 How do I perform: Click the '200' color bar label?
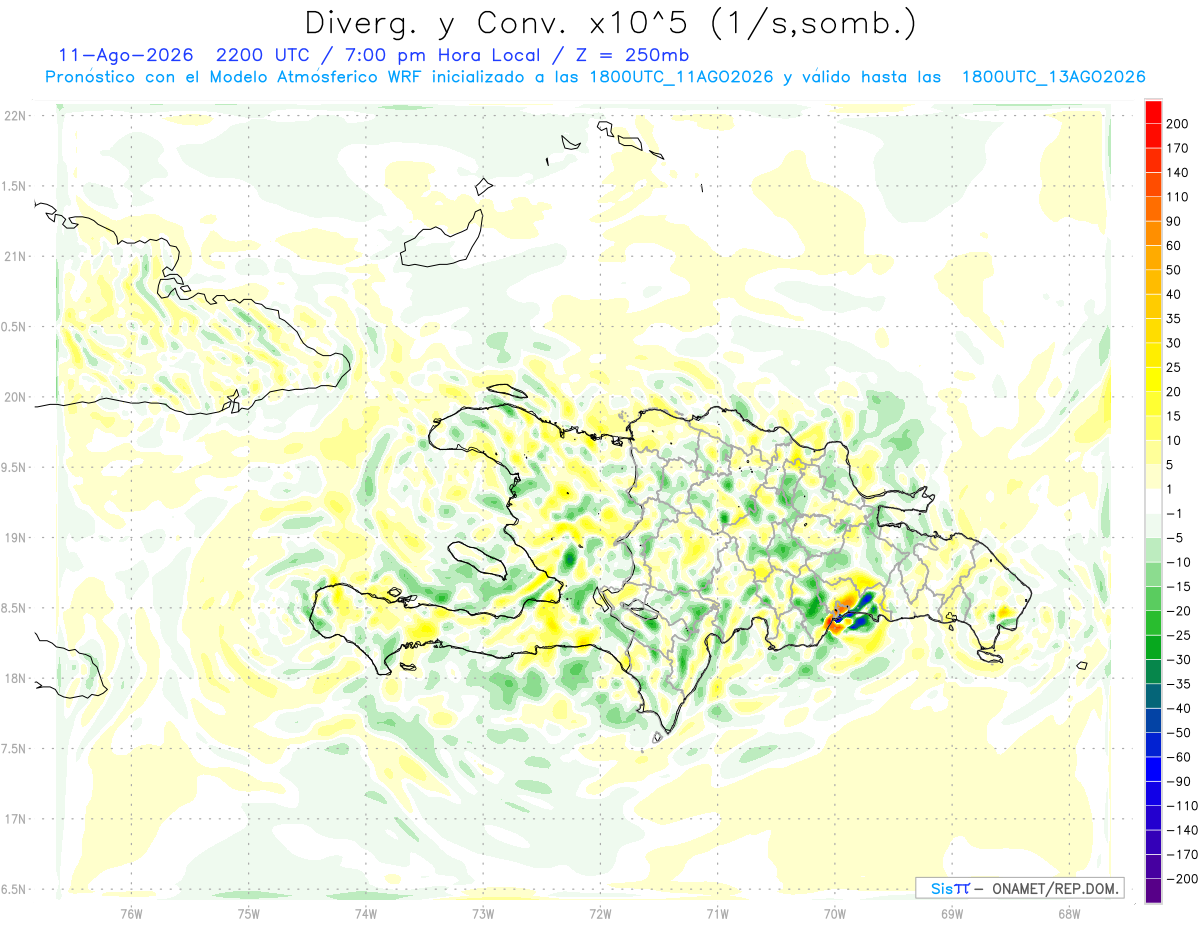(x=1177, y=124)
